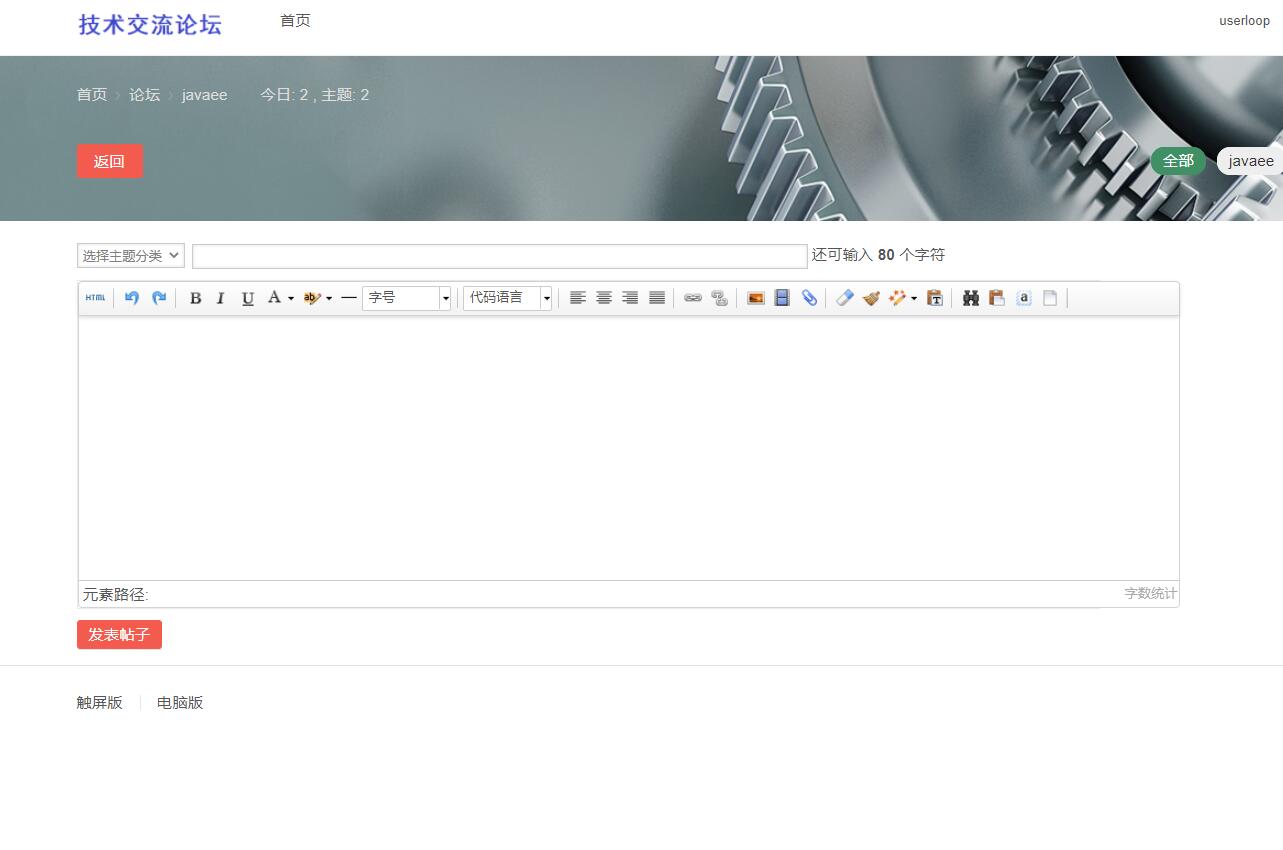Expand the highlight color picker arrow
The height and width of the screenshot is (850, 1283).
click(x=329, y=298)
